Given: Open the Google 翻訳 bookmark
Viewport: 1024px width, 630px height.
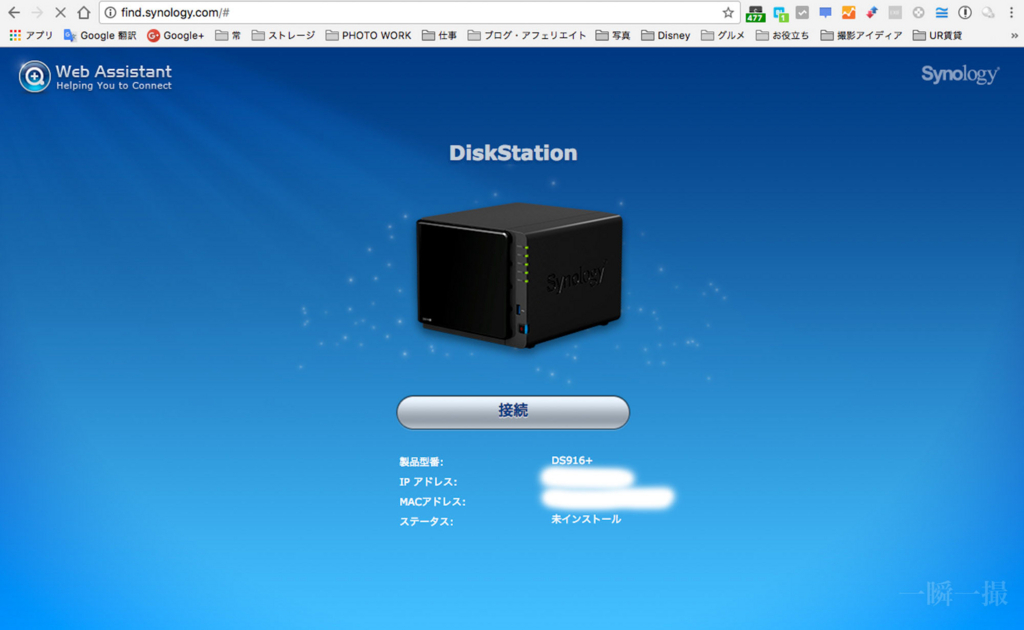Looking at the screenshot, I should tap(100, 35).
